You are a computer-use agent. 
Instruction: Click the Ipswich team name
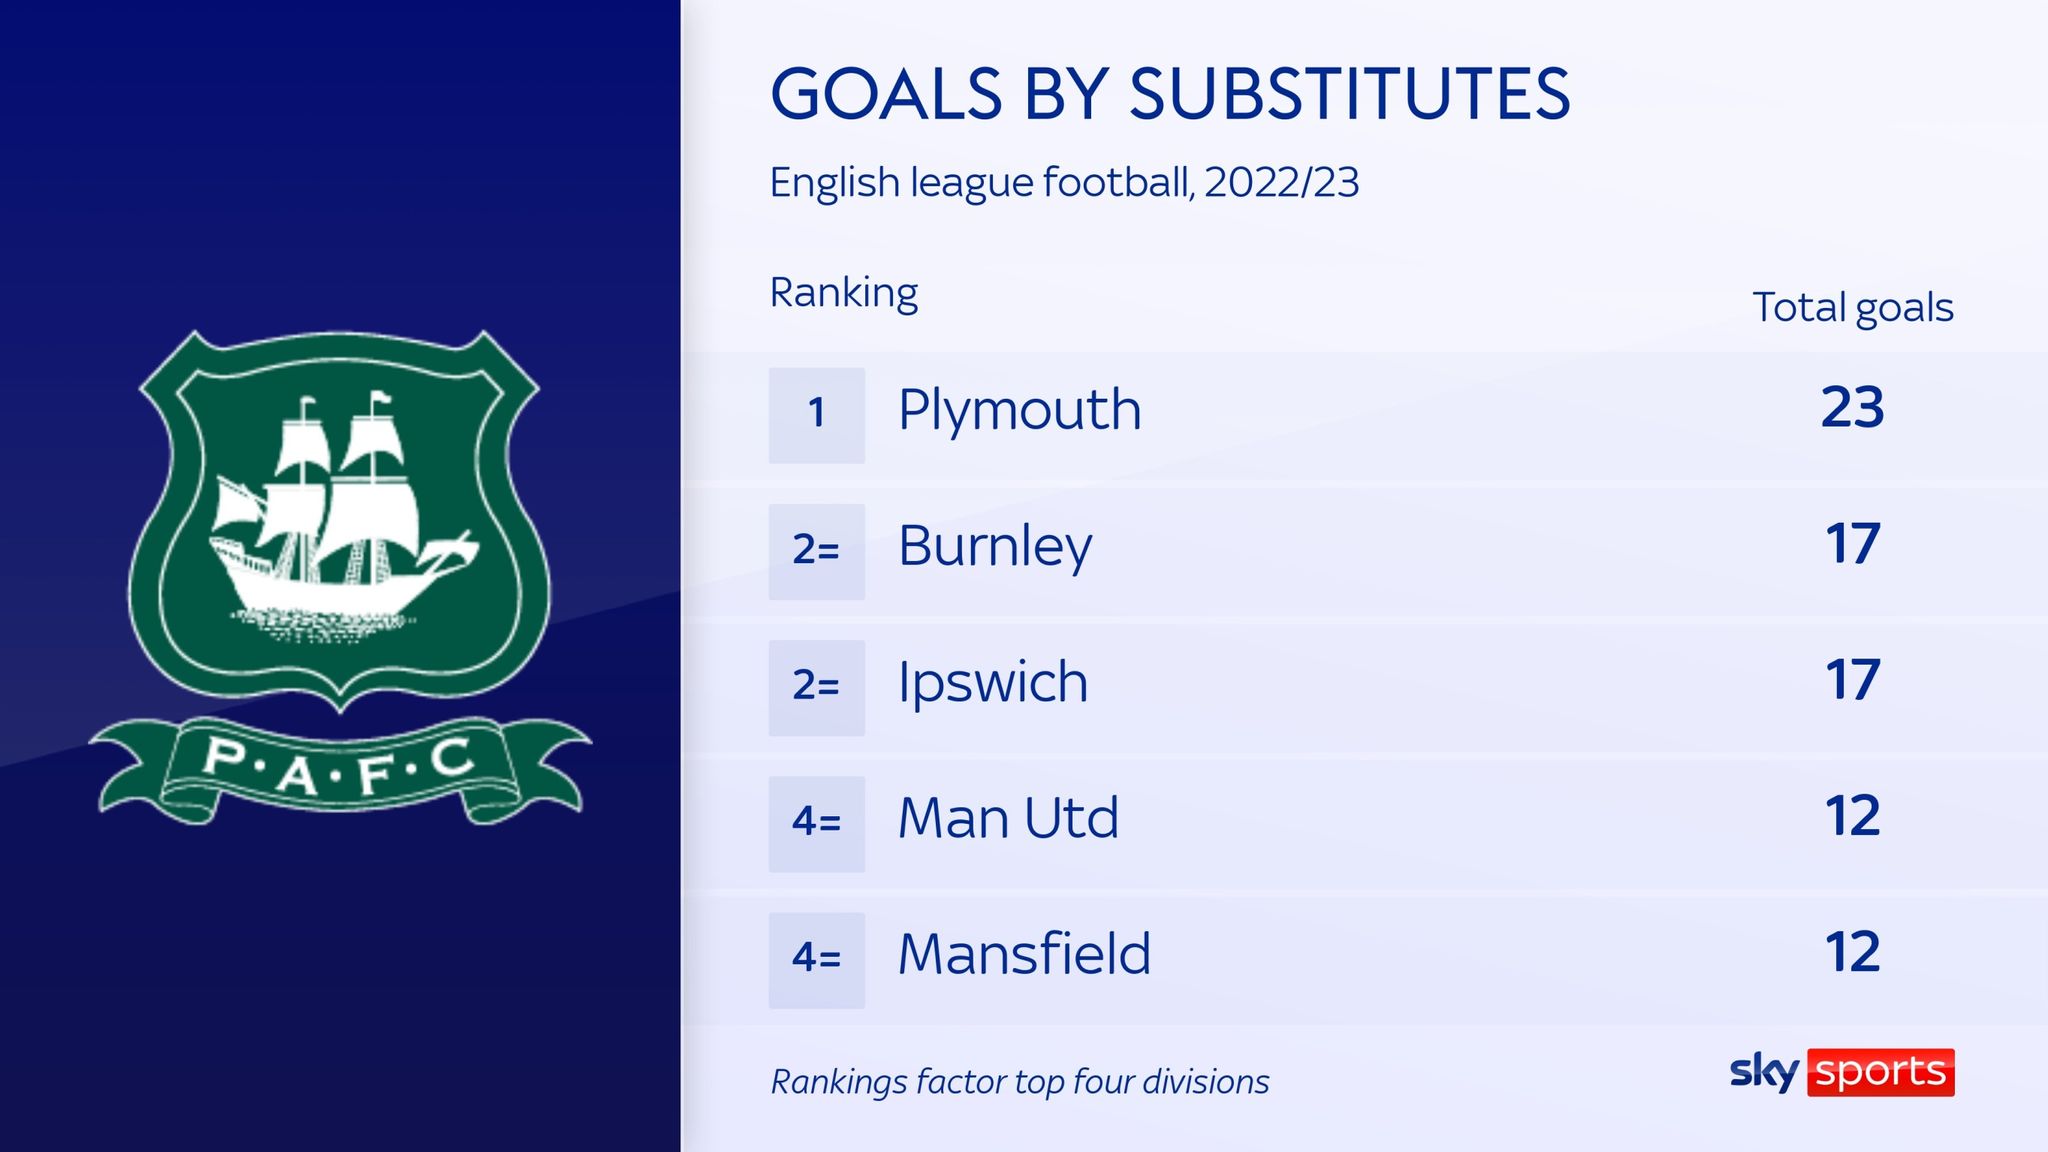click(992, 684)
